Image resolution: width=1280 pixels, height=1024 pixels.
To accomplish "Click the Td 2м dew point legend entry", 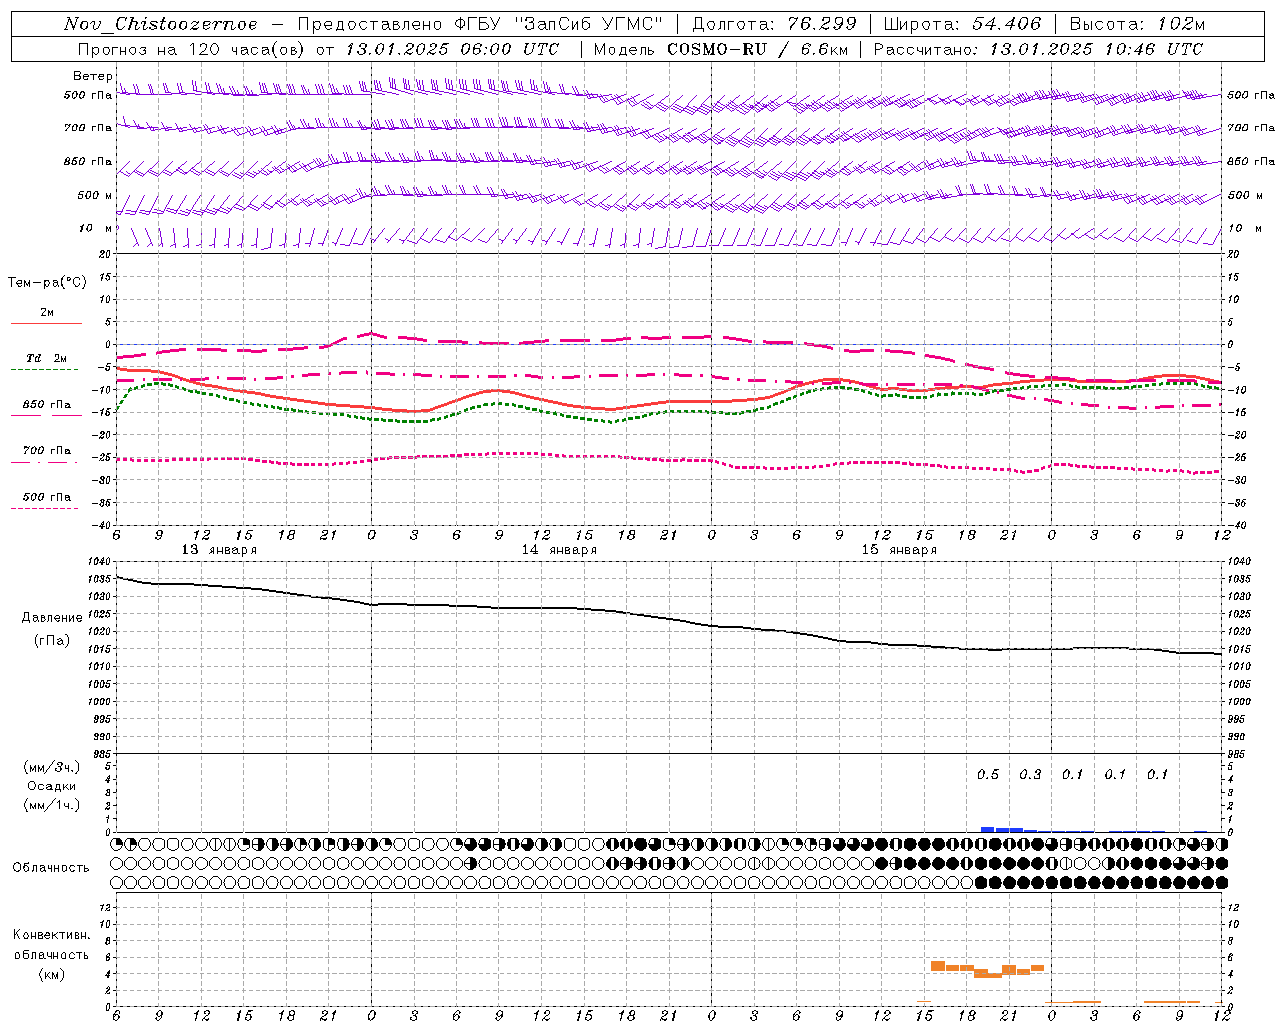I will 47,358.
